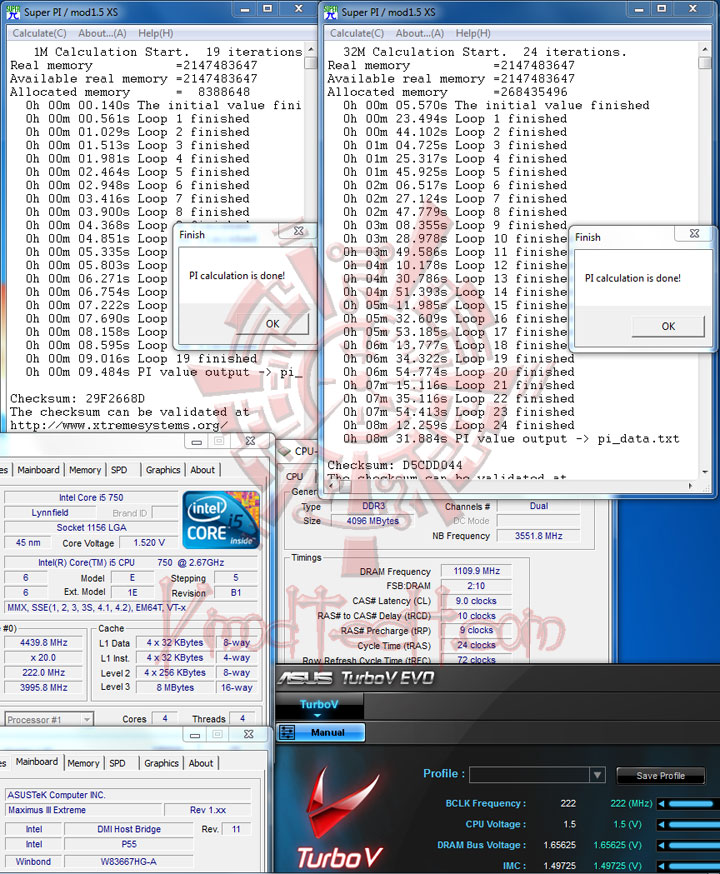Open About...(A) menu in left Super PI
This screenshot has width=720, height=874.
coord(102,33)
